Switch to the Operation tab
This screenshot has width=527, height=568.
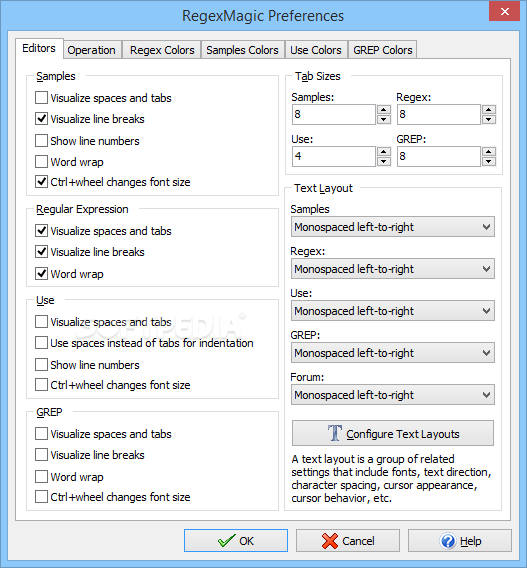tap(92, 50)
